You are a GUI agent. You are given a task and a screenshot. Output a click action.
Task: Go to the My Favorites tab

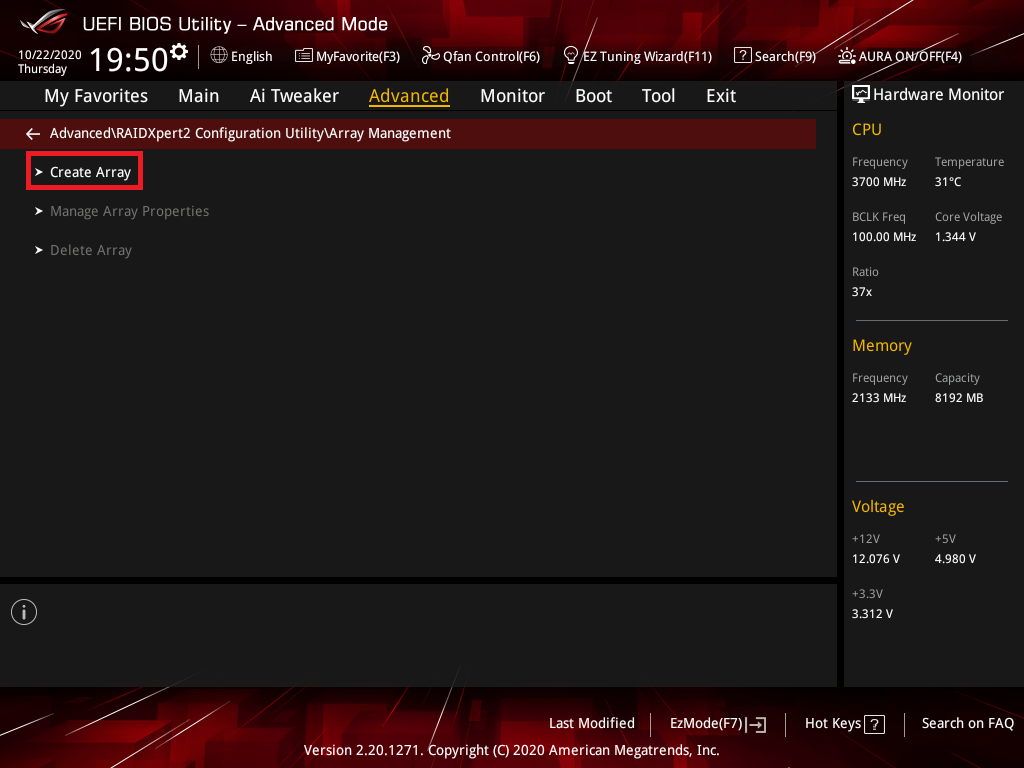coord(96,96)
